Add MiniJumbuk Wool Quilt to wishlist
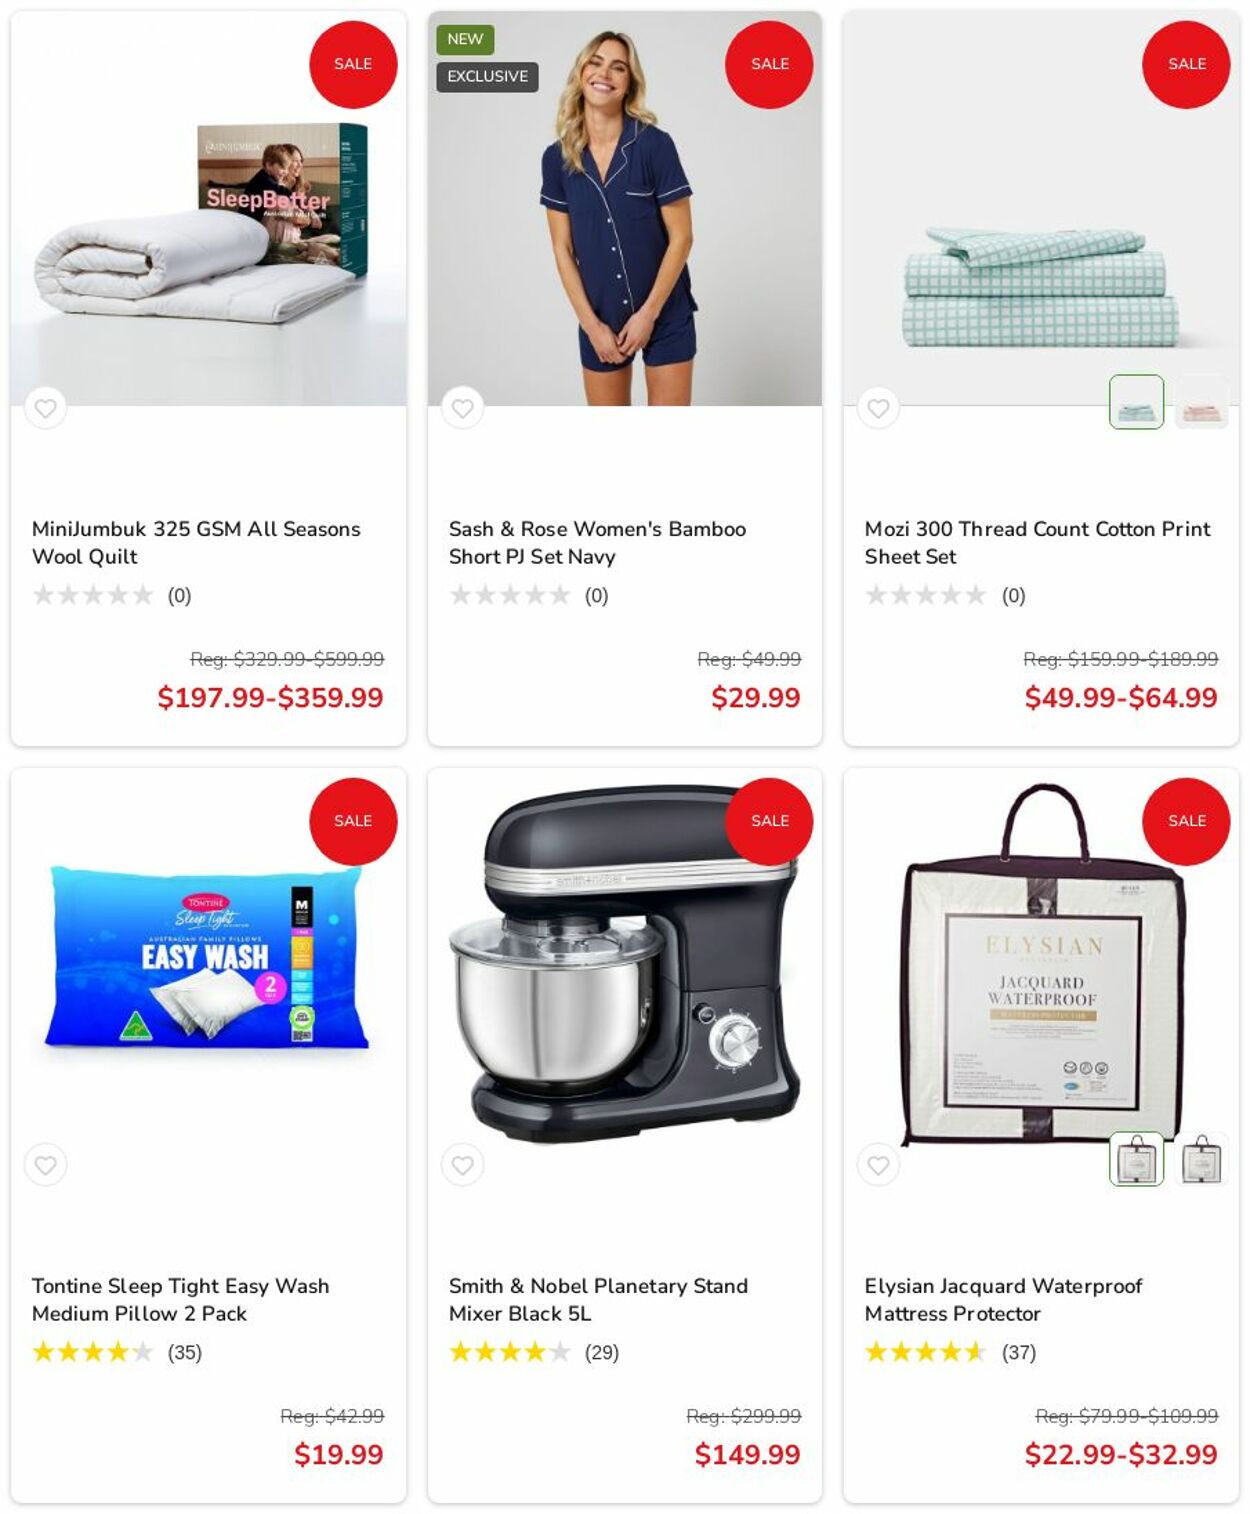The height and width of the screenshot is (1514, 1250). point(46,408)
